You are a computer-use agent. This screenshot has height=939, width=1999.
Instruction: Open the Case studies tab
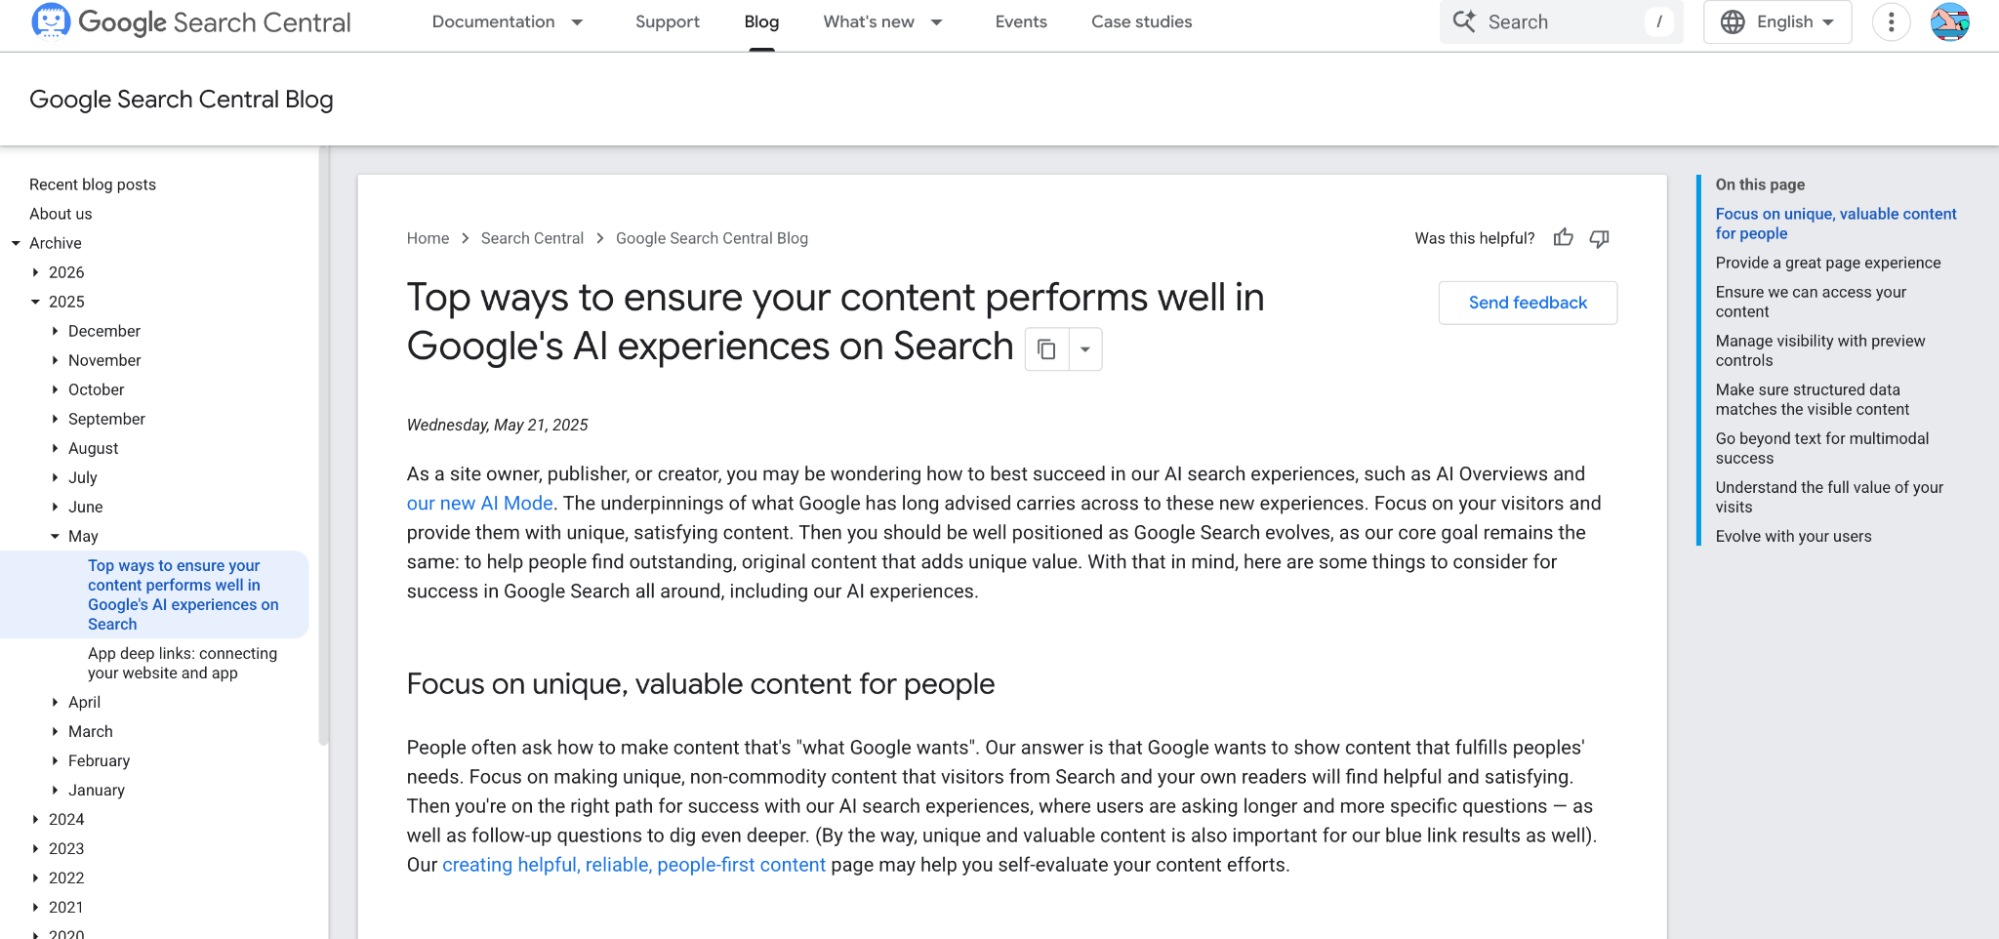1141,22
